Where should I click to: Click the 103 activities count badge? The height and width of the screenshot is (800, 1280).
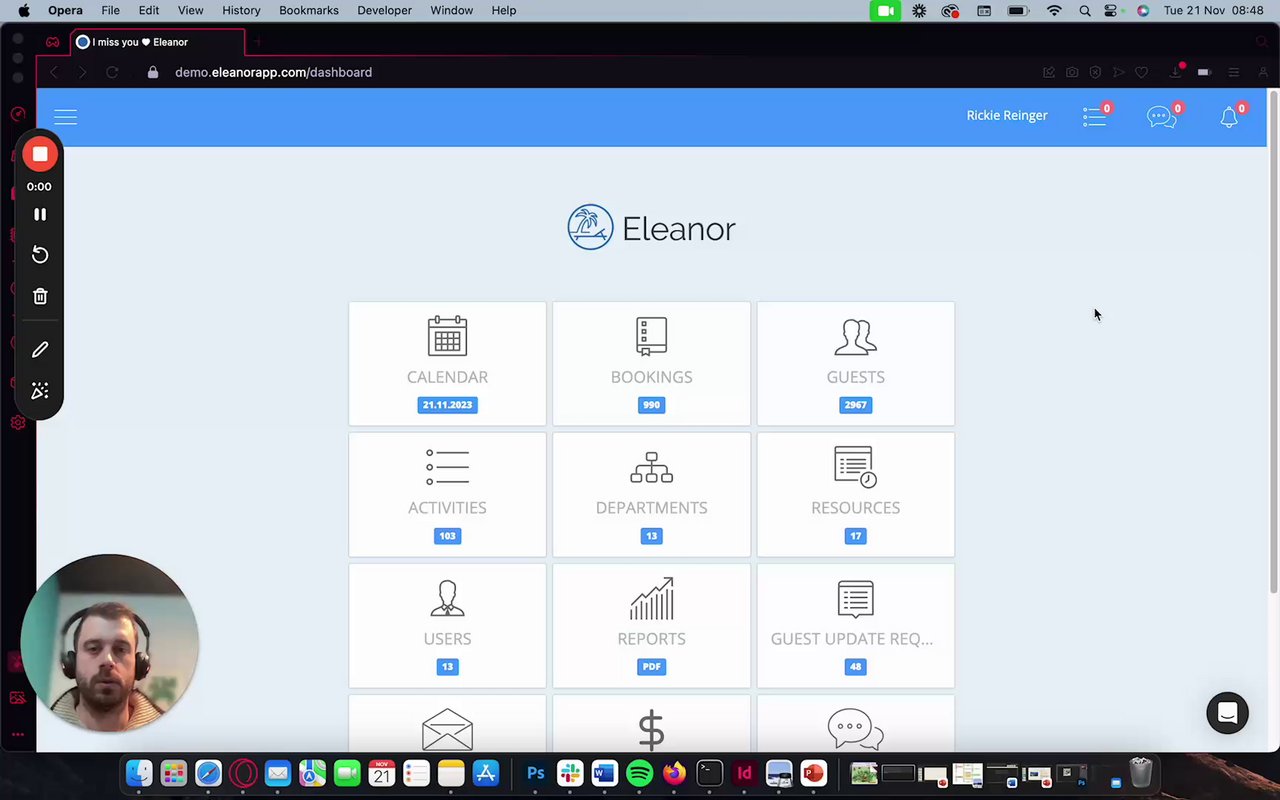pos(447,536)
